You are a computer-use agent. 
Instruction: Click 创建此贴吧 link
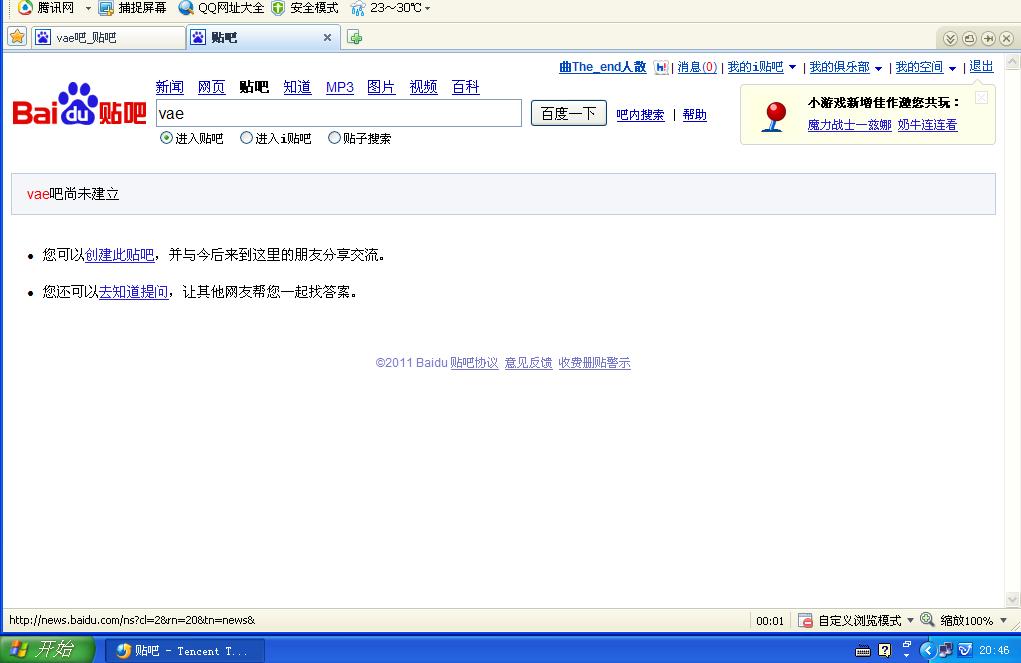click(120, 255)
